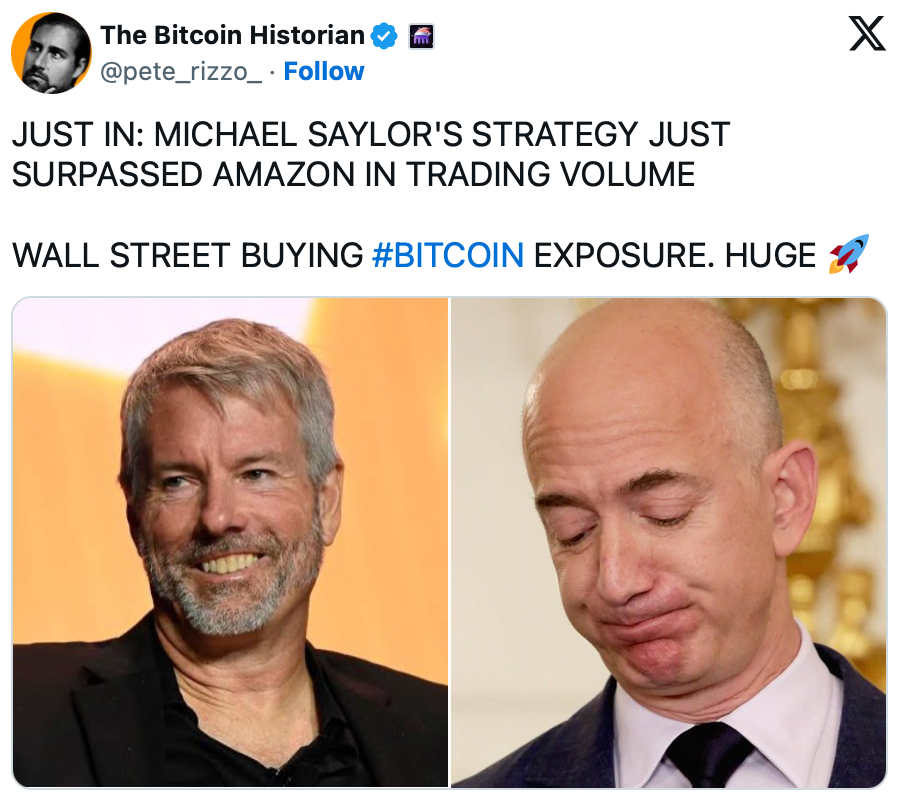
Task: Open right photo of bald man in suit
Action: (669, 542)
